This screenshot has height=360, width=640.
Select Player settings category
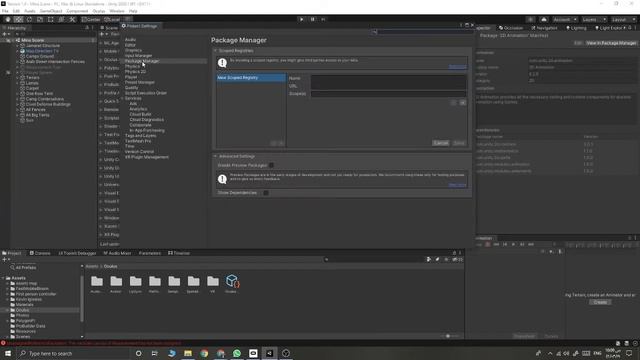tap(131, 77)
